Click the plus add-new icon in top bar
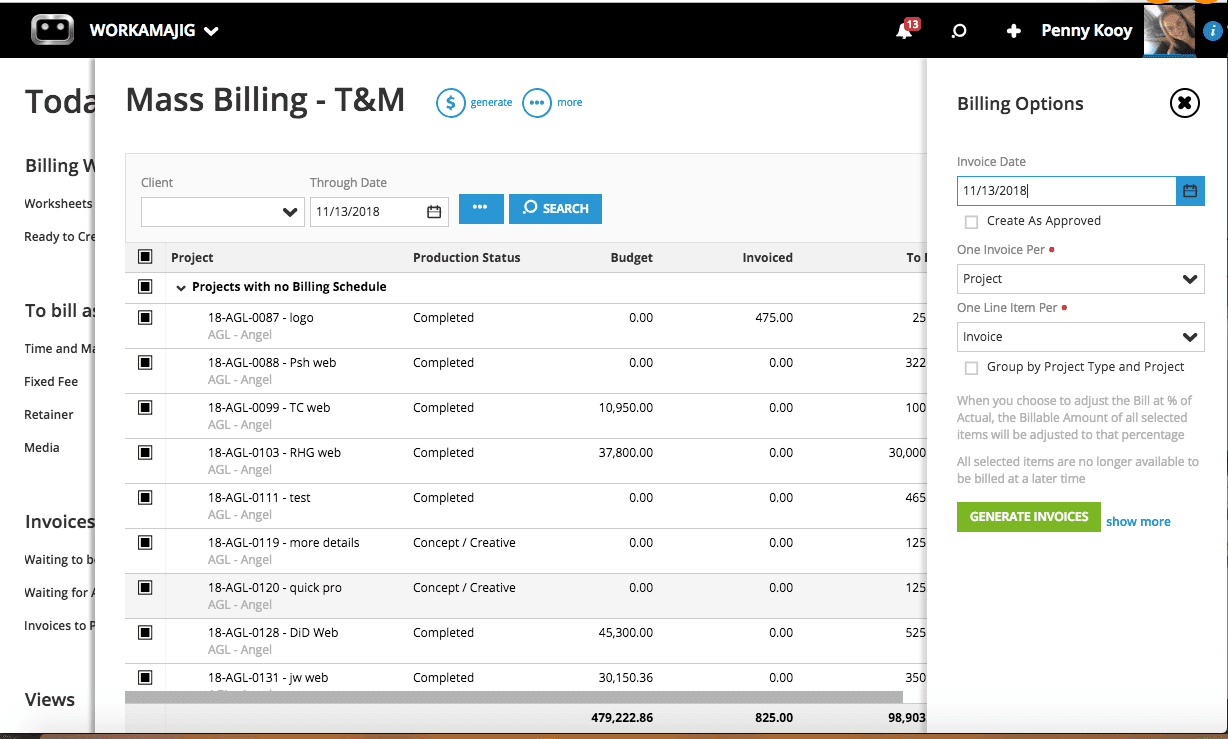 point(1013,31)
